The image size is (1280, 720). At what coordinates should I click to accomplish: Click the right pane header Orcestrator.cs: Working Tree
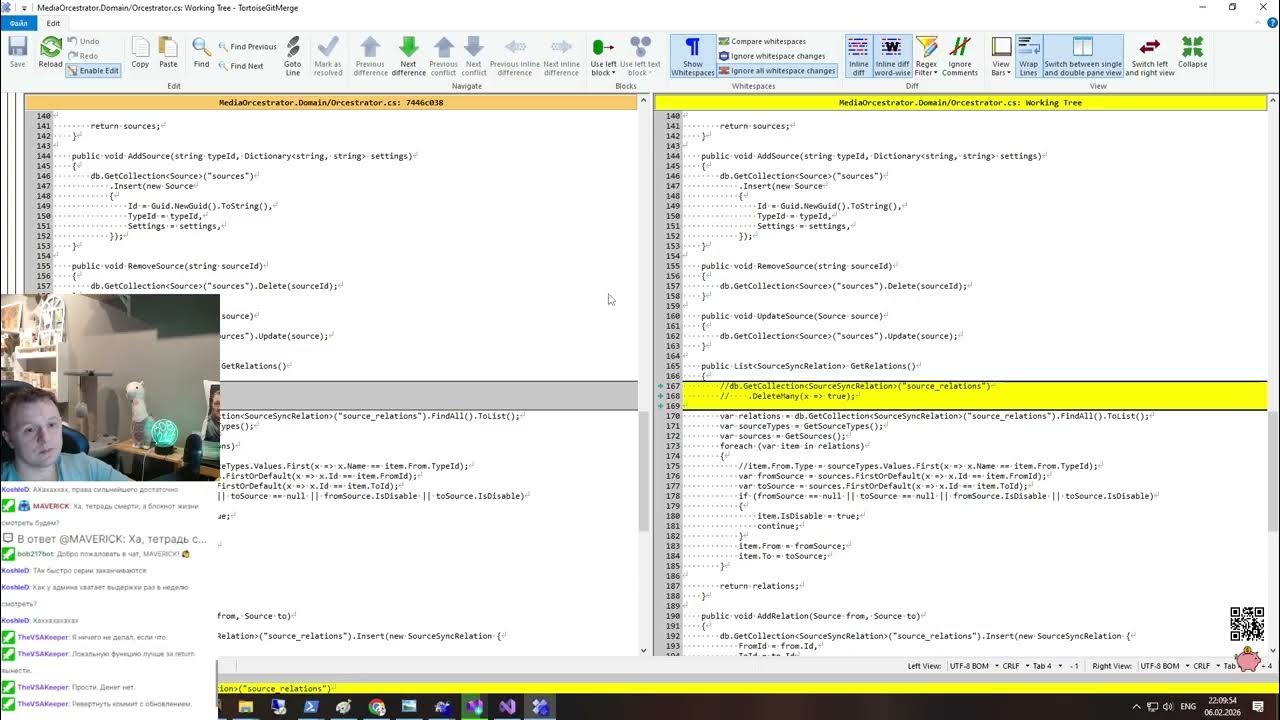coord(960,102)
